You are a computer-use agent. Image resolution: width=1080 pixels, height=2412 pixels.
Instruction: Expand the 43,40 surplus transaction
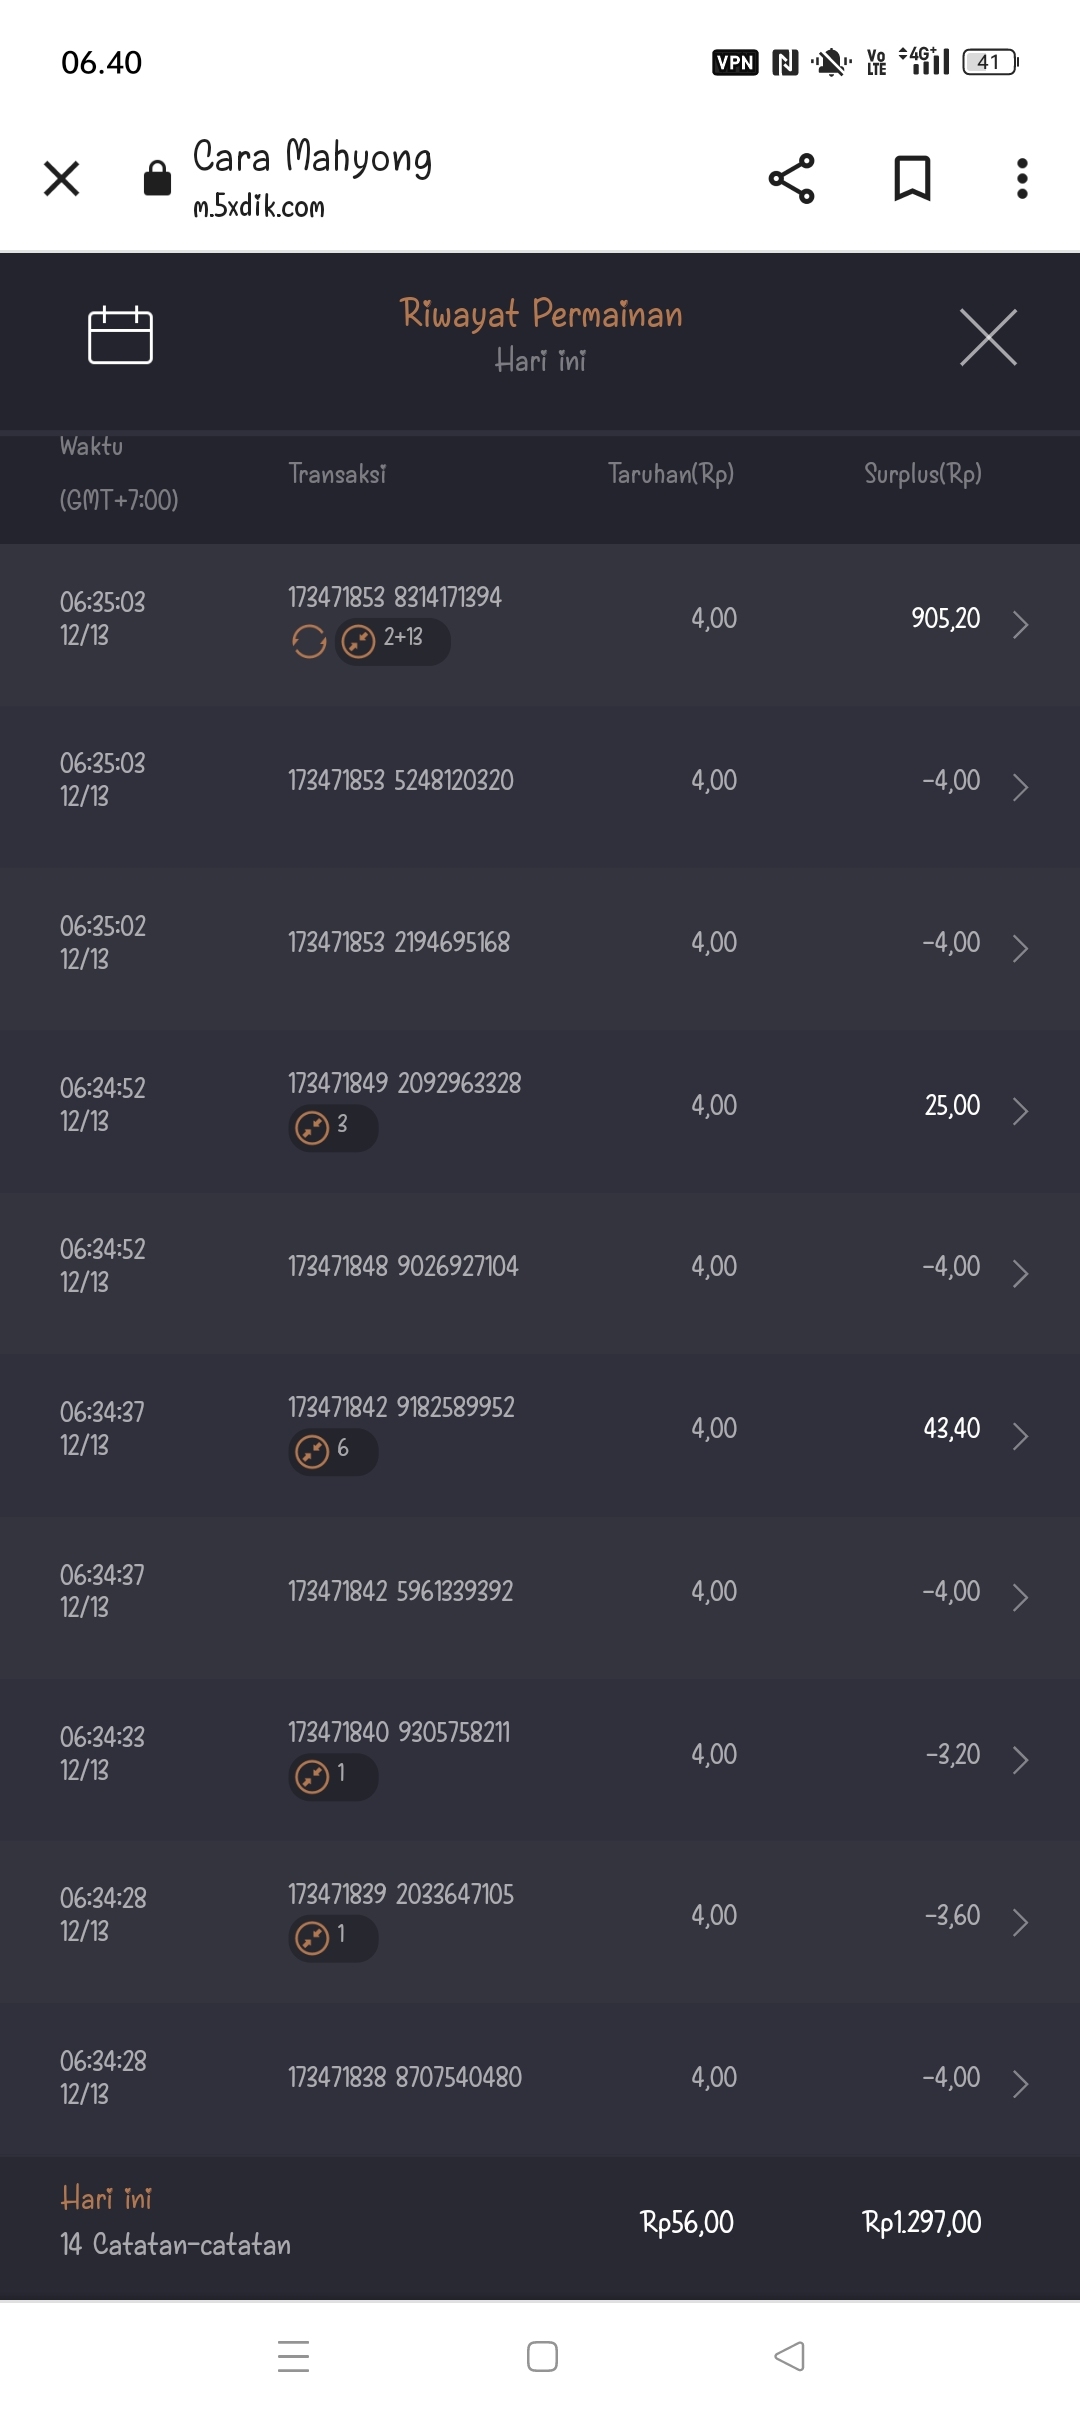[x=1020, y=1436]
